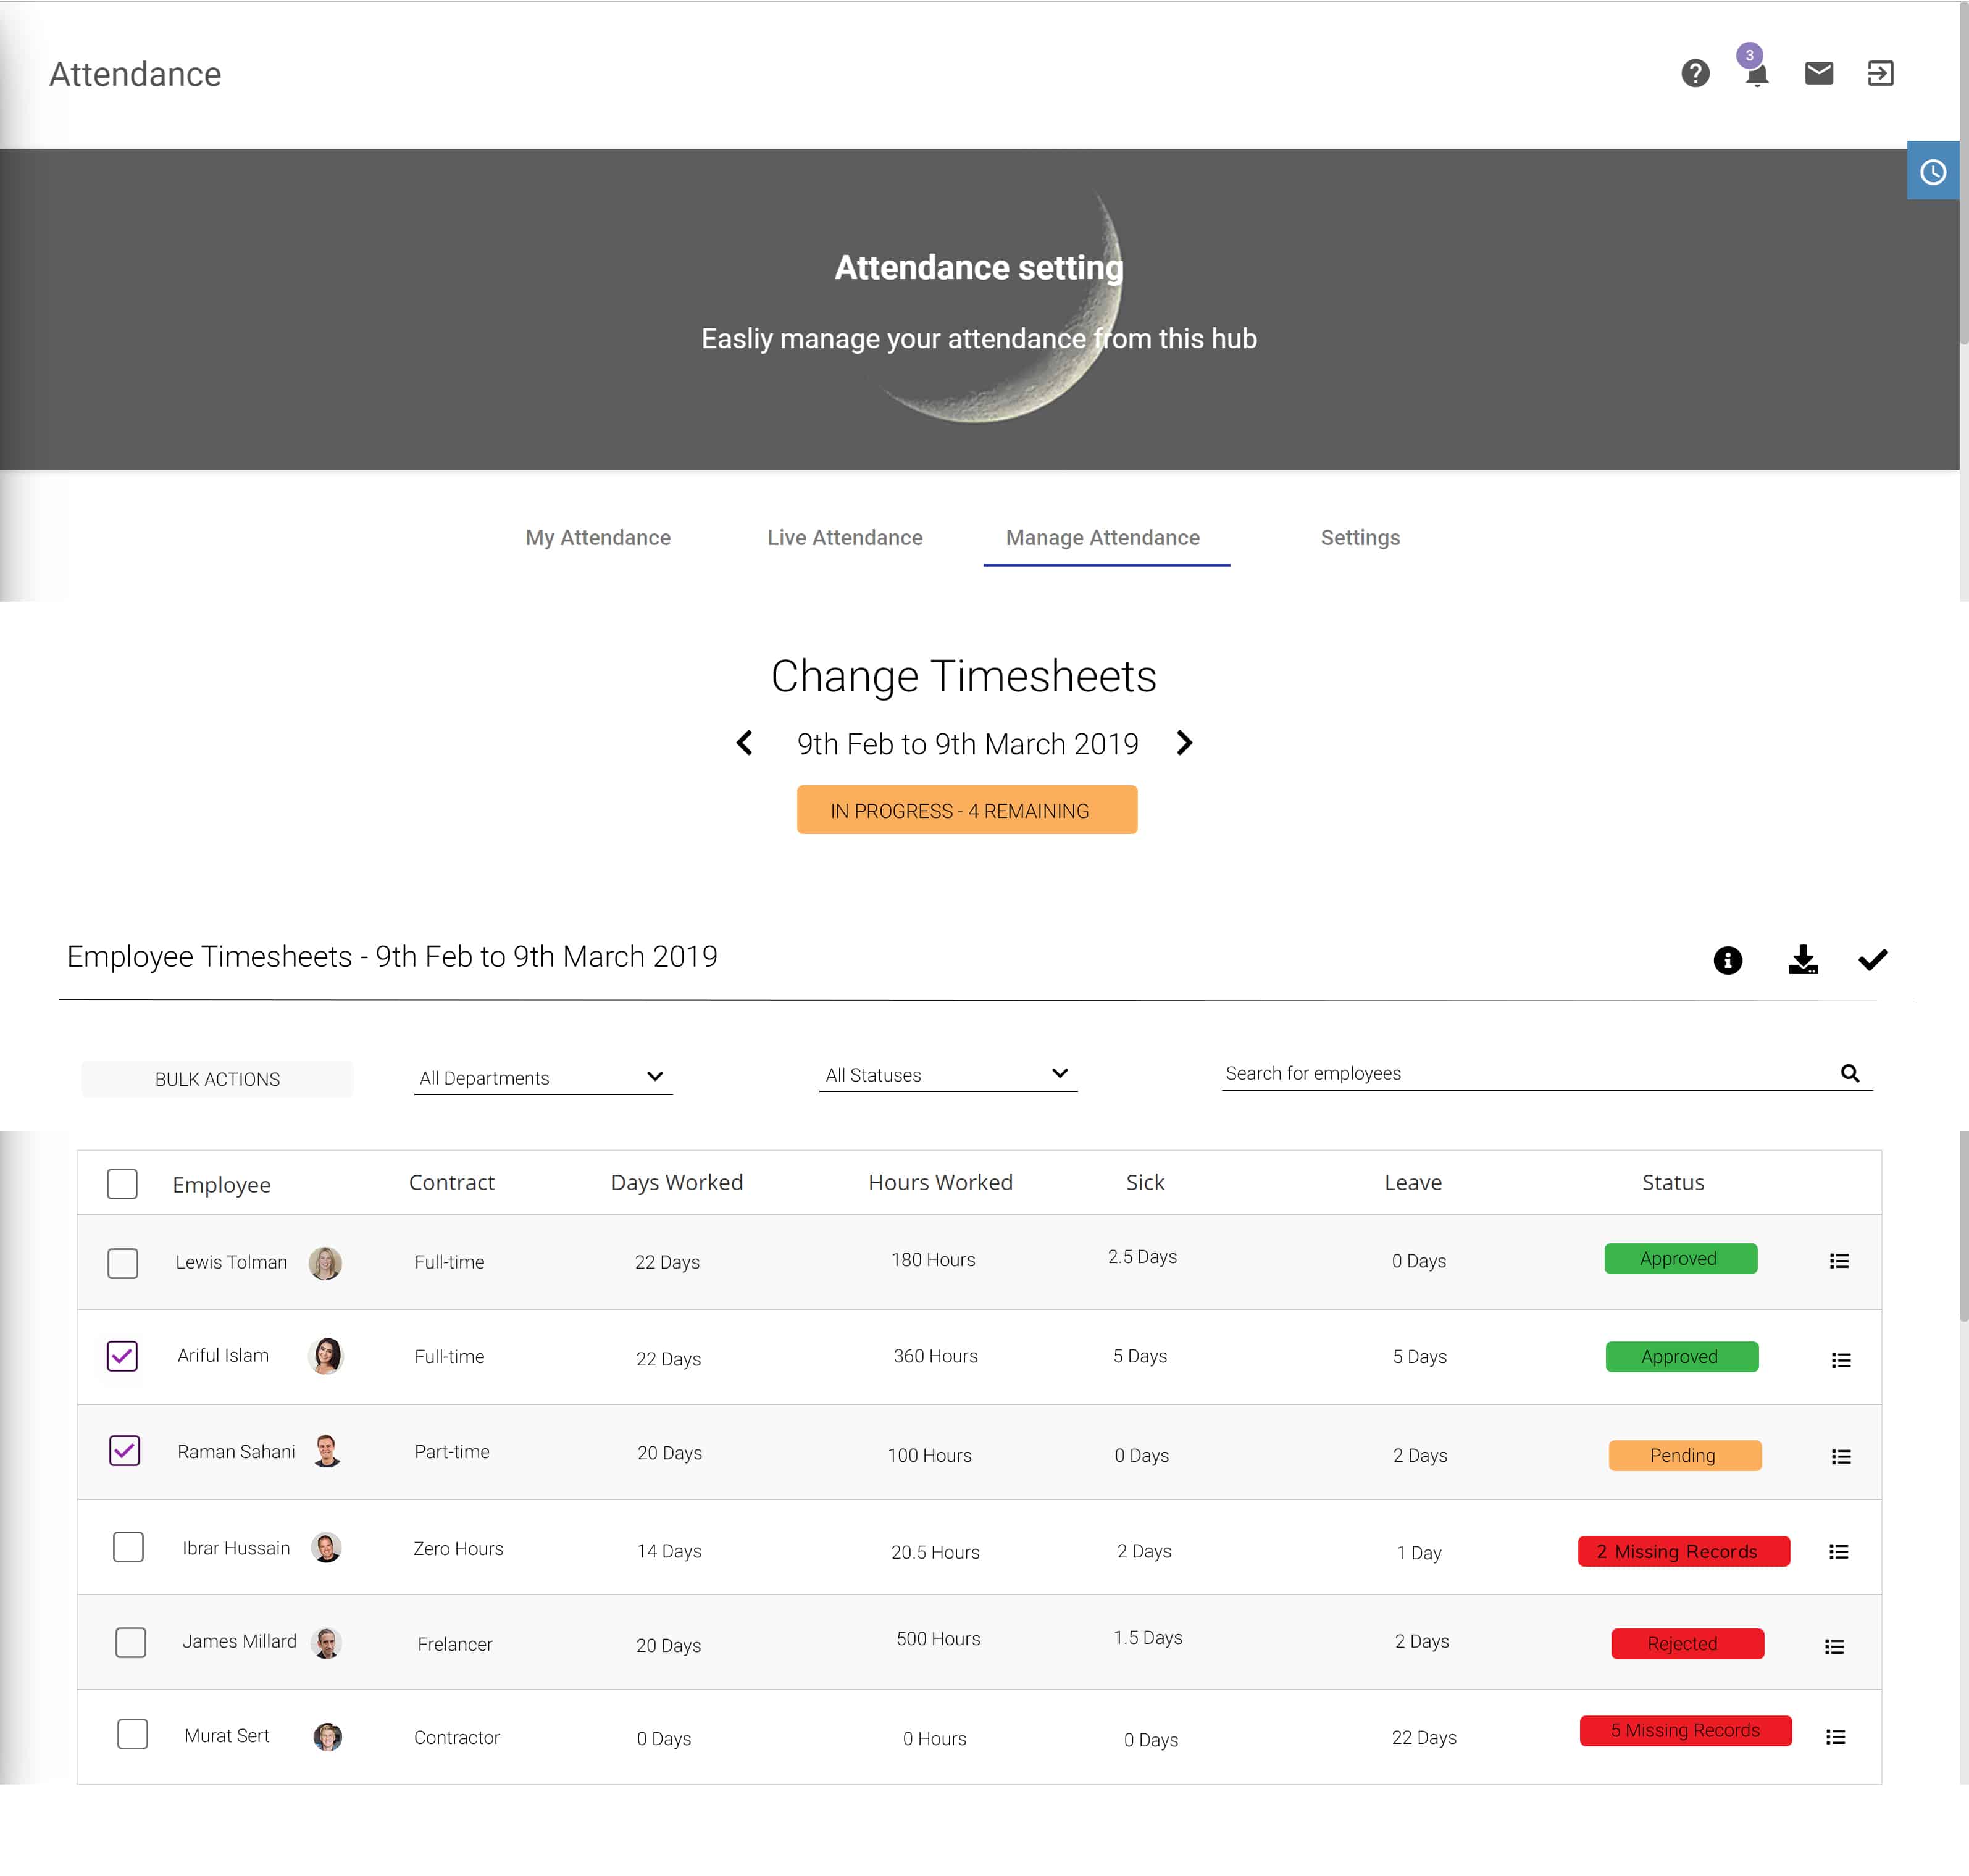Screen dimensions: 1969x1876
Task: Open Murat Sert row details list icon
Action: [1835, 1737]
